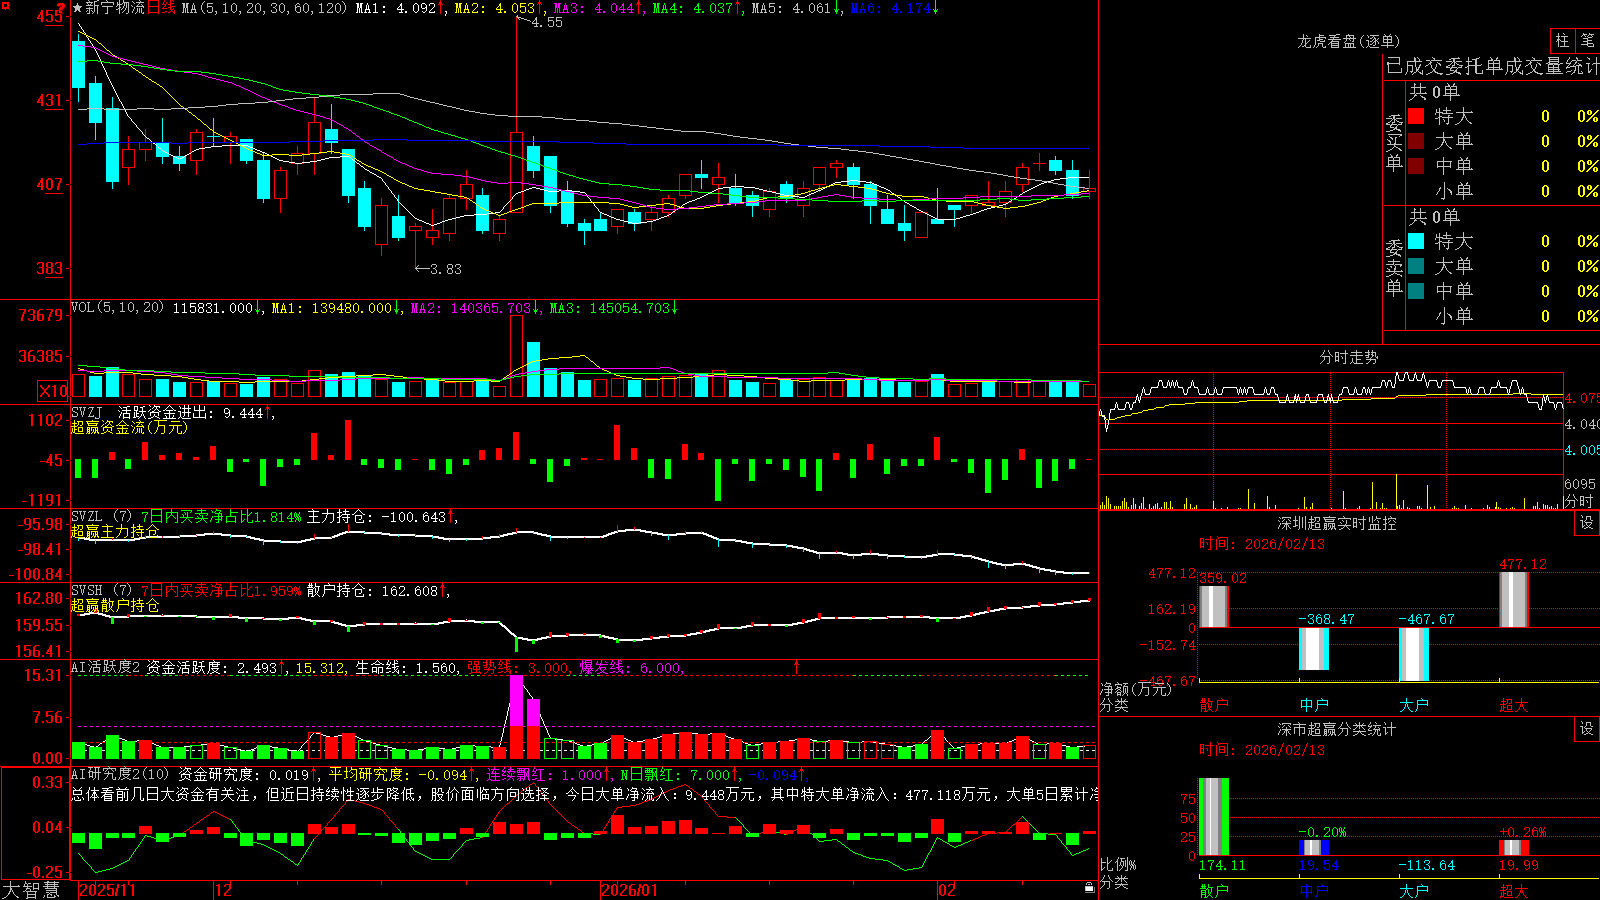The width and height of the screenshot is (1600, 900).
Task: Click the 龙虎看盘(逐单) panel title
Action: pyautogui.click(x=1348, y=41)
